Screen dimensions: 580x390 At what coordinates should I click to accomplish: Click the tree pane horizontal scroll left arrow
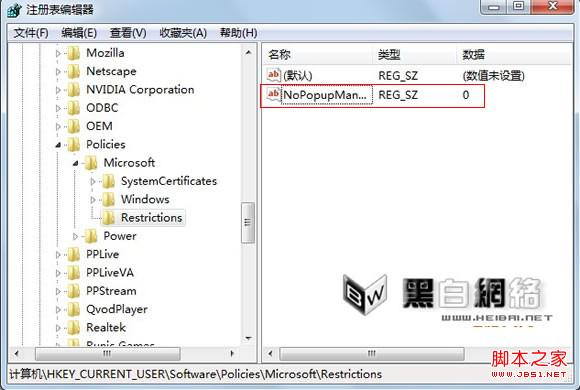point(16,354)
